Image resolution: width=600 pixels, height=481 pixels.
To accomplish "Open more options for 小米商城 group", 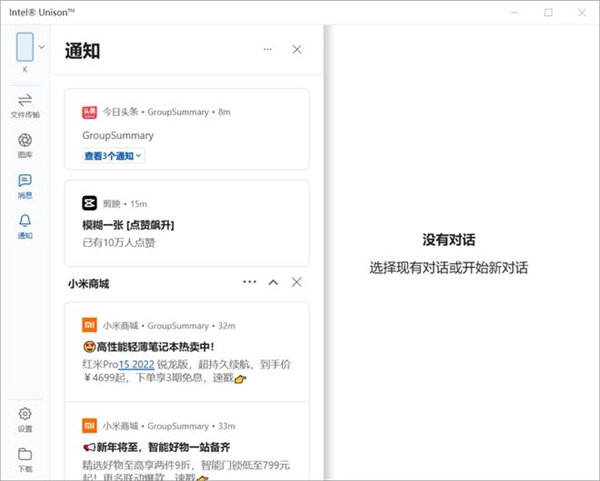I will [249, 283].
